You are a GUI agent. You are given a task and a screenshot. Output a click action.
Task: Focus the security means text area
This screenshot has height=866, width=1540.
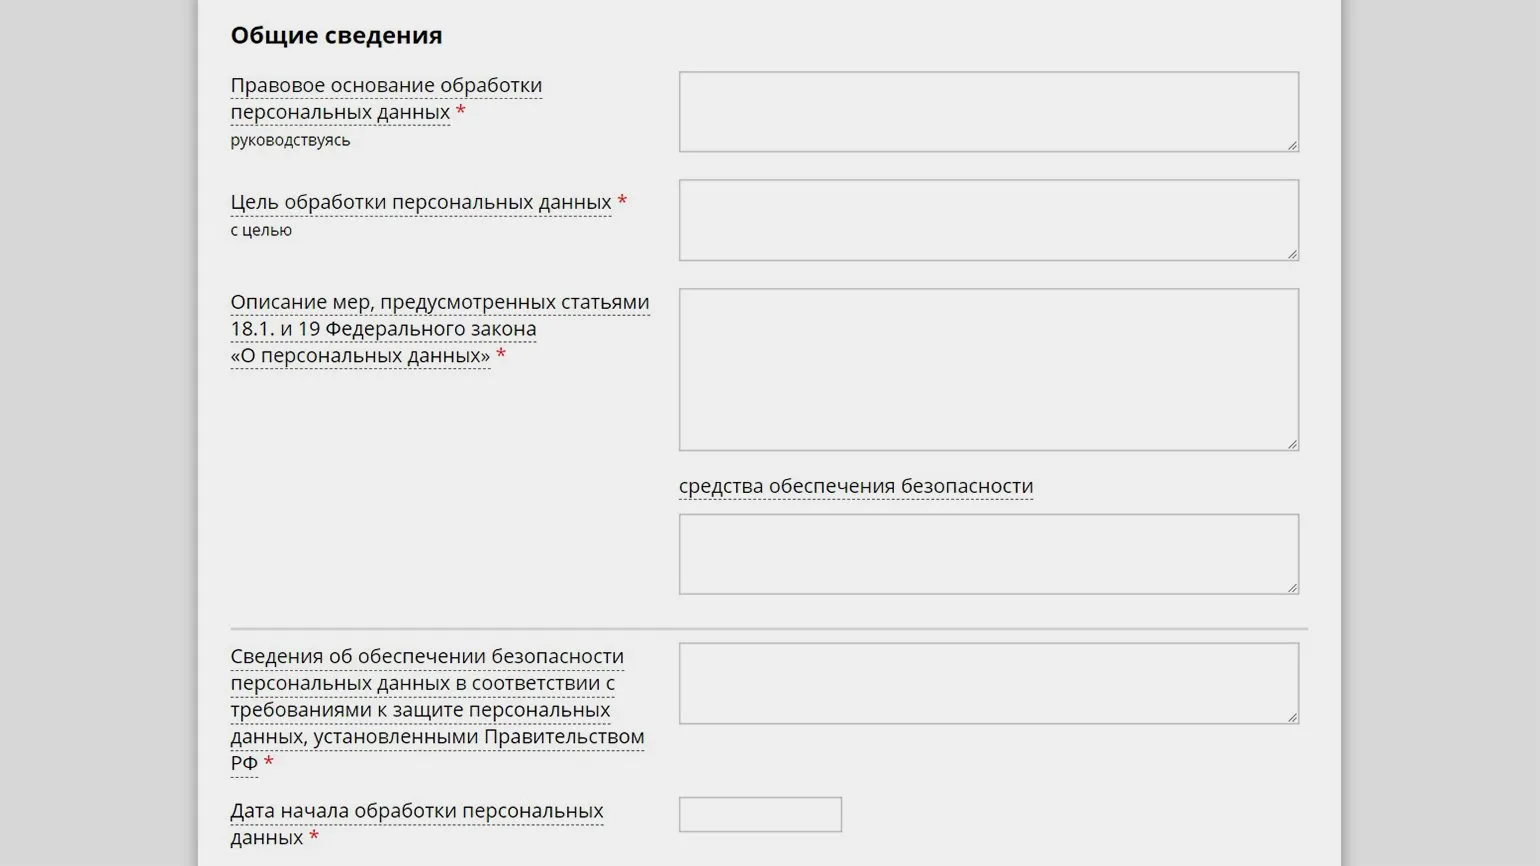click(988, 554)
